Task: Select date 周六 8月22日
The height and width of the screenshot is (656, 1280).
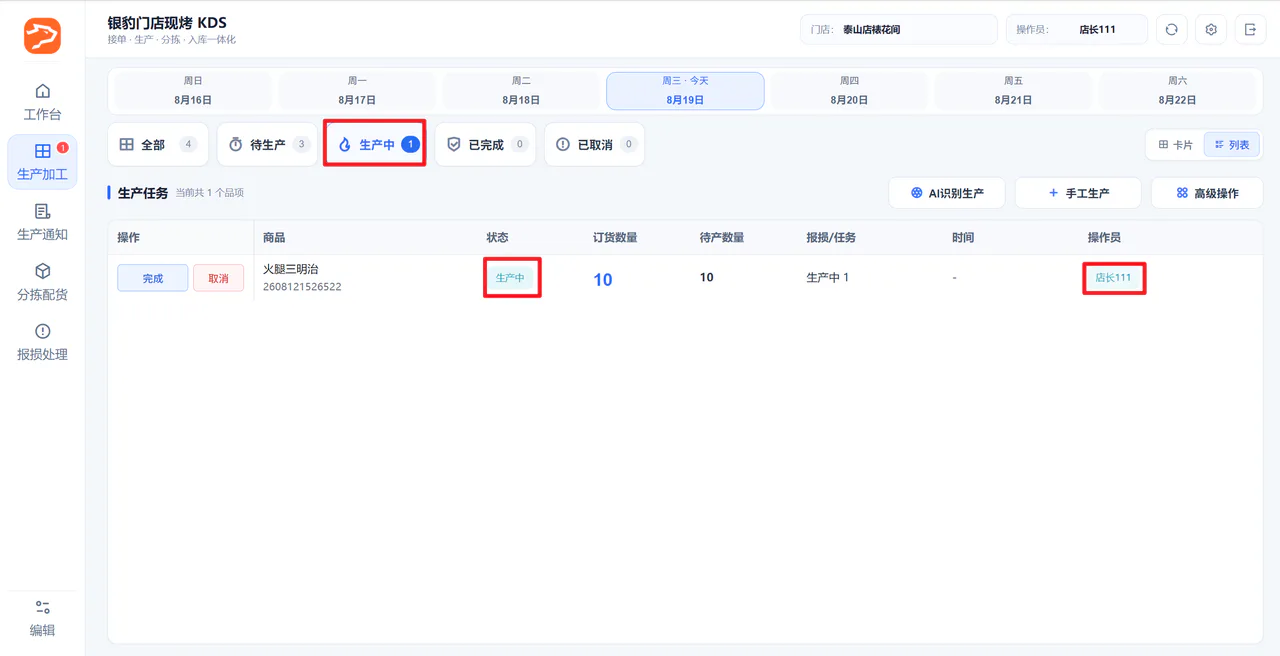Action: click(x=1177, y=90)
